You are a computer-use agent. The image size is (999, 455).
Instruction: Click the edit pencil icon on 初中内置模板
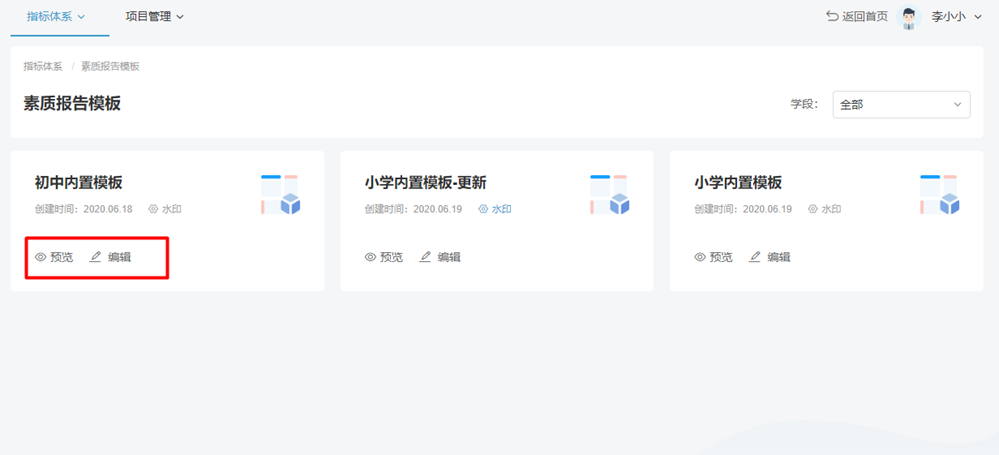pos(96,257)
